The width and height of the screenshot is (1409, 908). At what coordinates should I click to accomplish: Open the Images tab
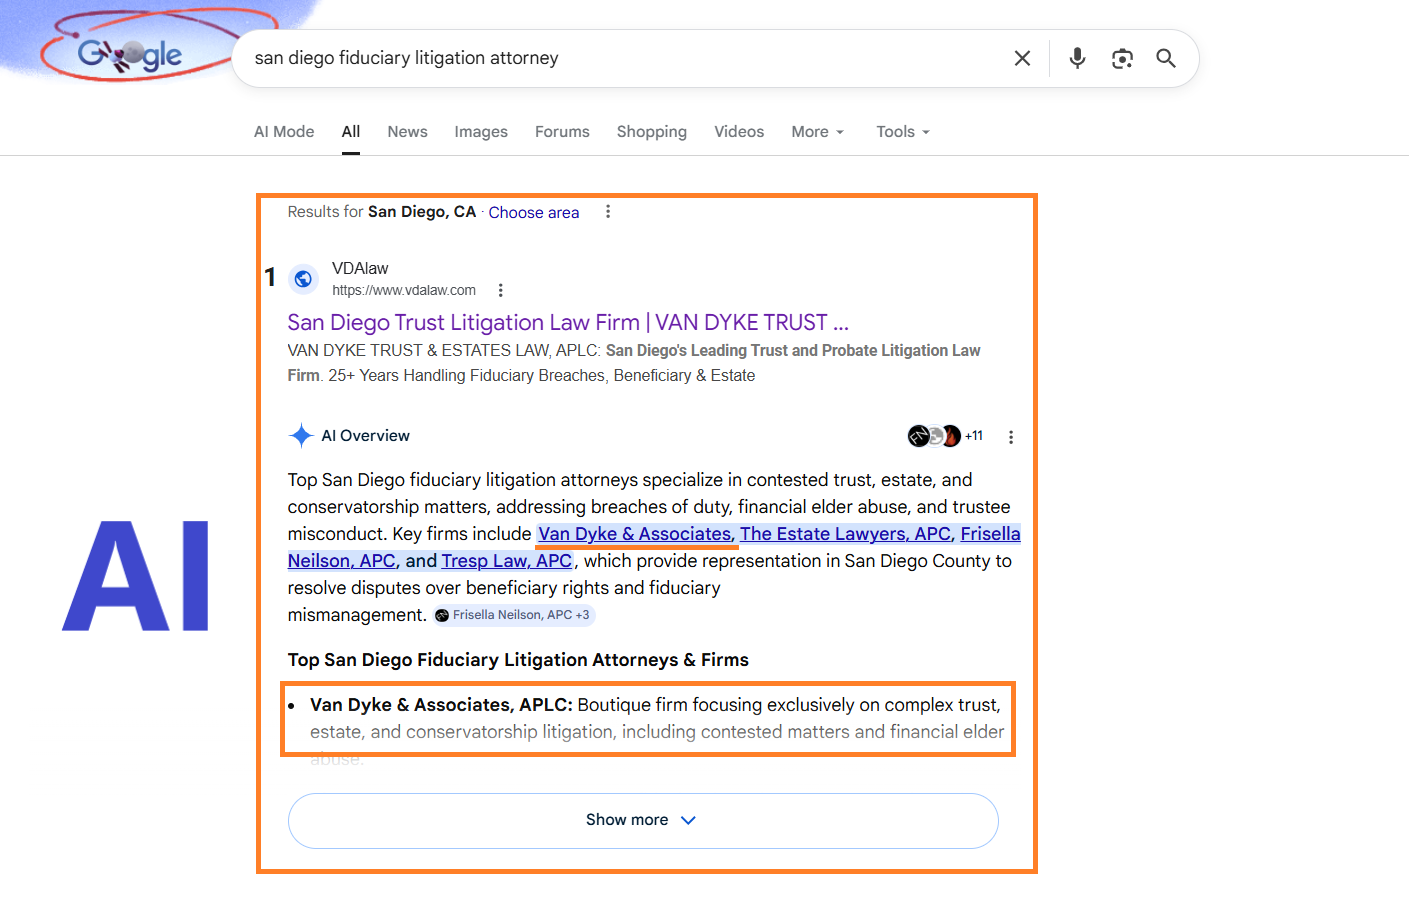point(481,132)
